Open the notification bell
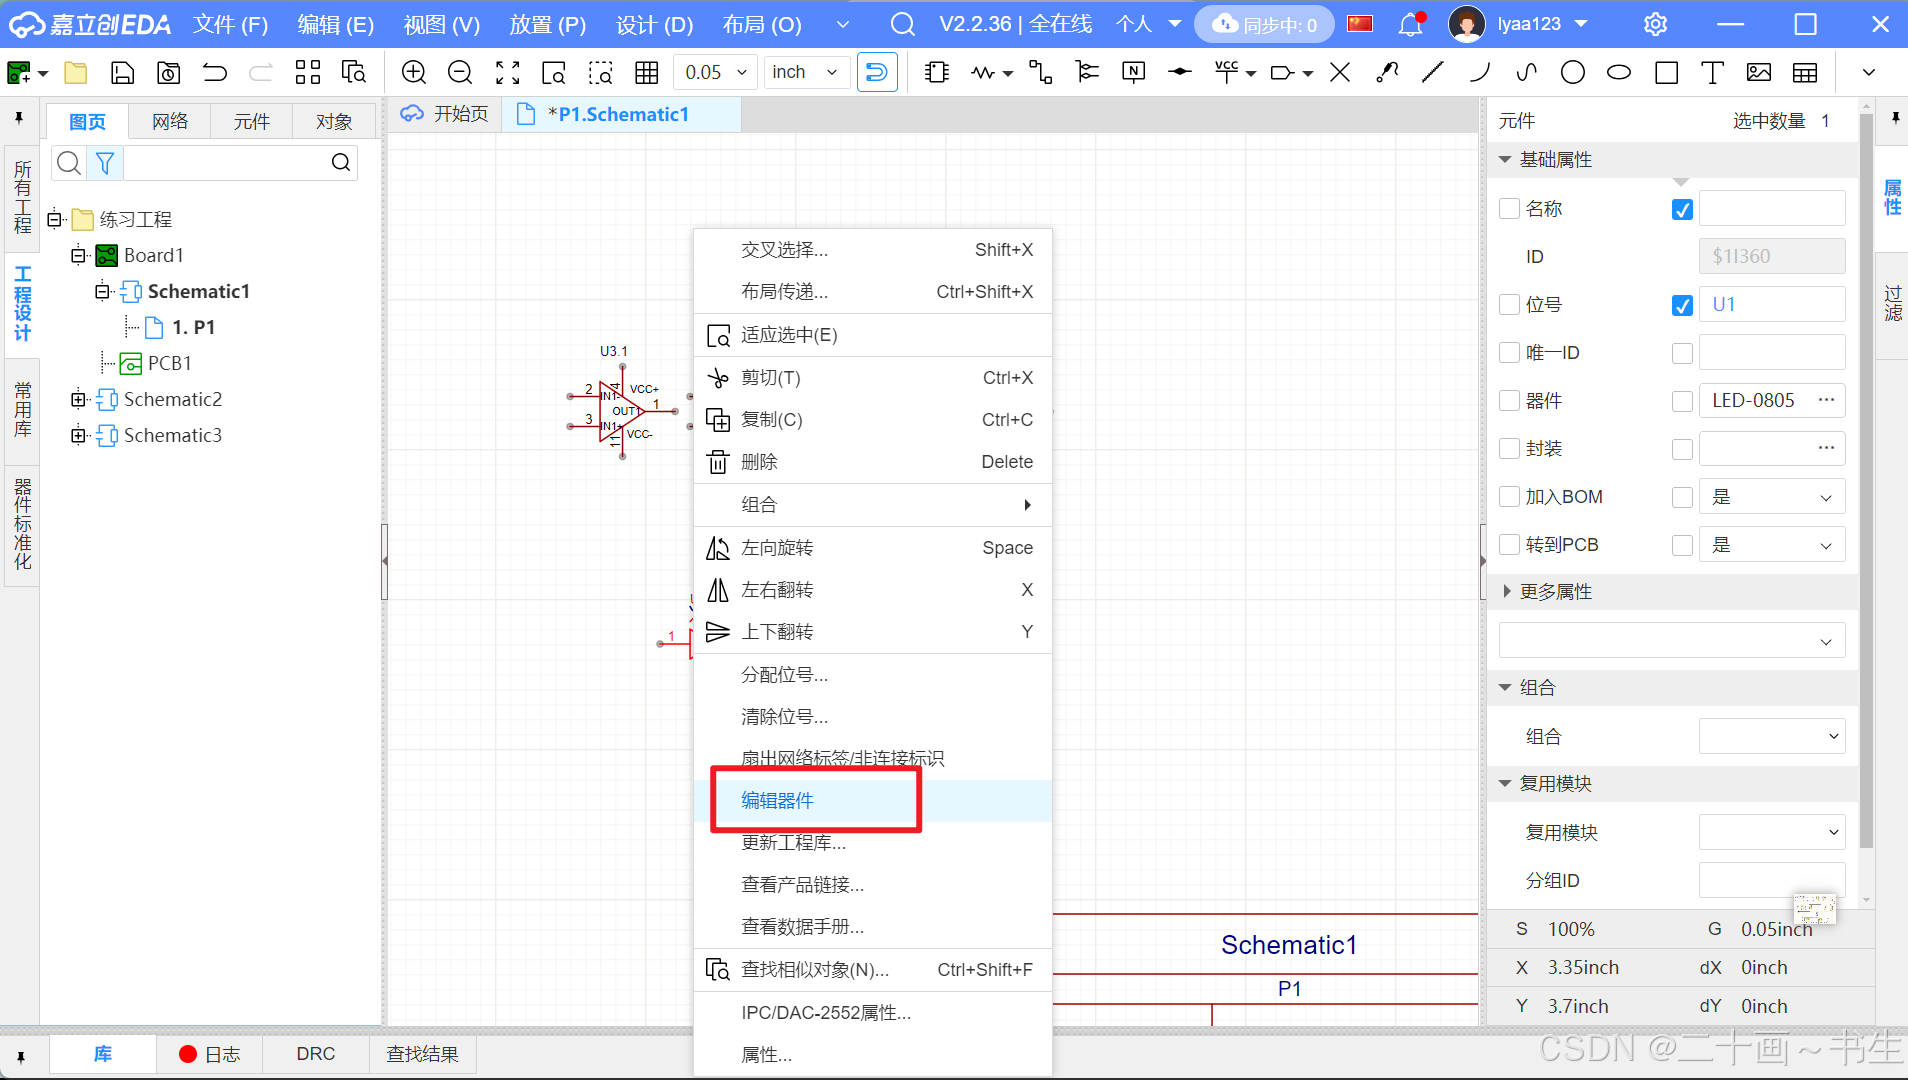Screen dimensions: 1908x1080 click(x=1410, y=24)
